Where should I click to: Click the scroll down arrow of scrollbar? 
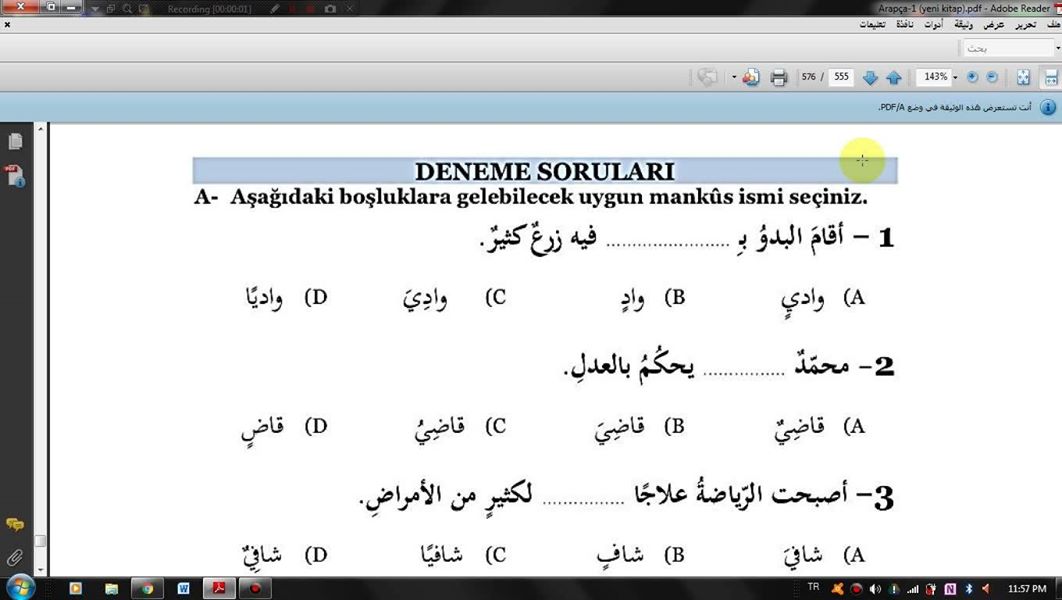tap(40, 571)
